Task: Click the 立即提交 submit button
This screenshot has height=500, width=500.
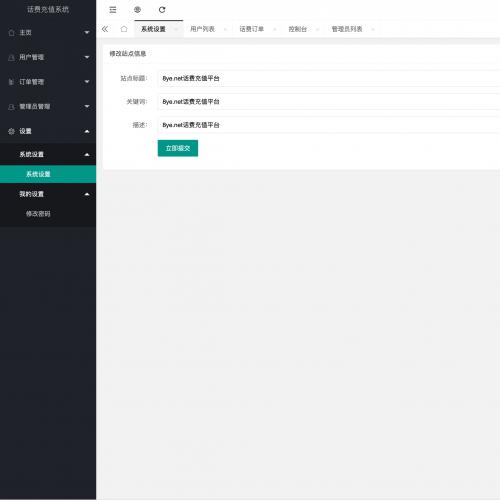Action: click(x=178, y=148)
